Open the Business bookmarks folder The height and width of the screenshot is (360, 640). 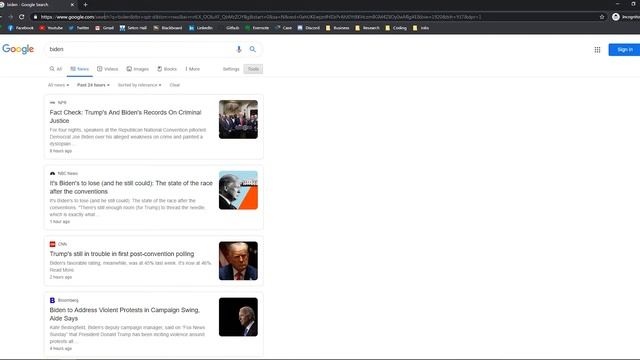pyautogui.click(x=338, y=28)
